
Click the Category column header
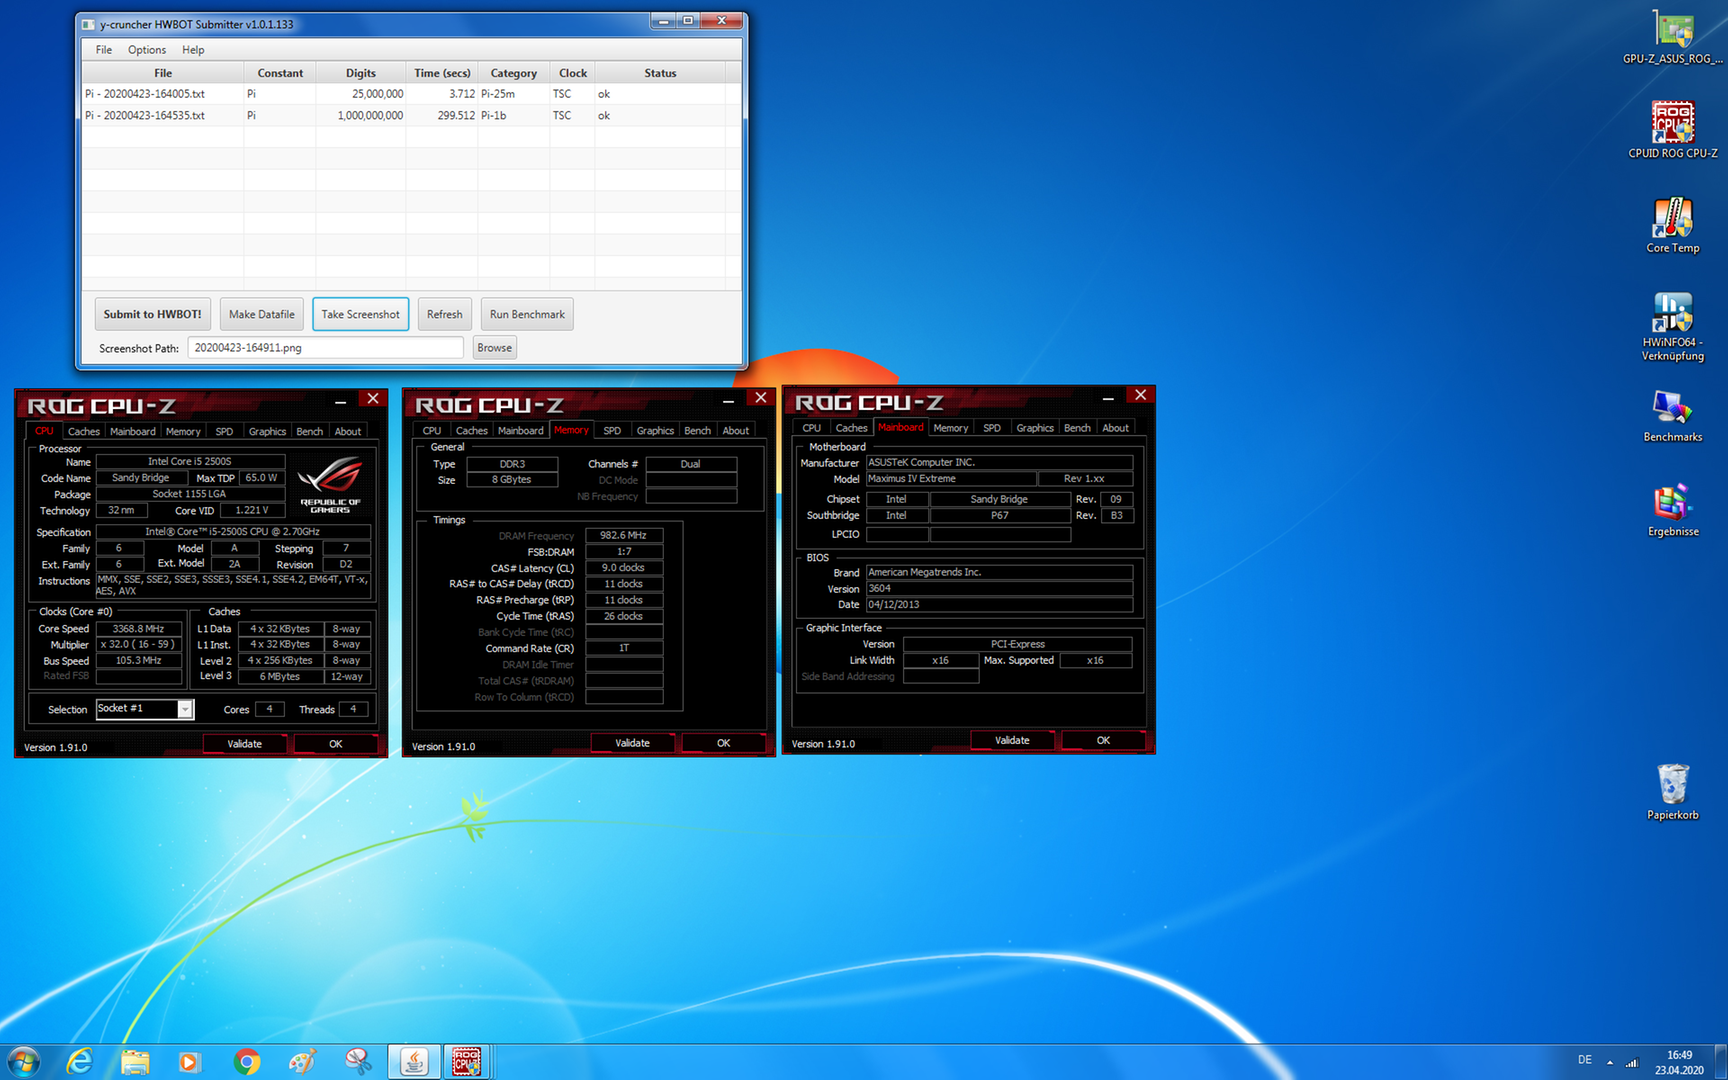514,73
